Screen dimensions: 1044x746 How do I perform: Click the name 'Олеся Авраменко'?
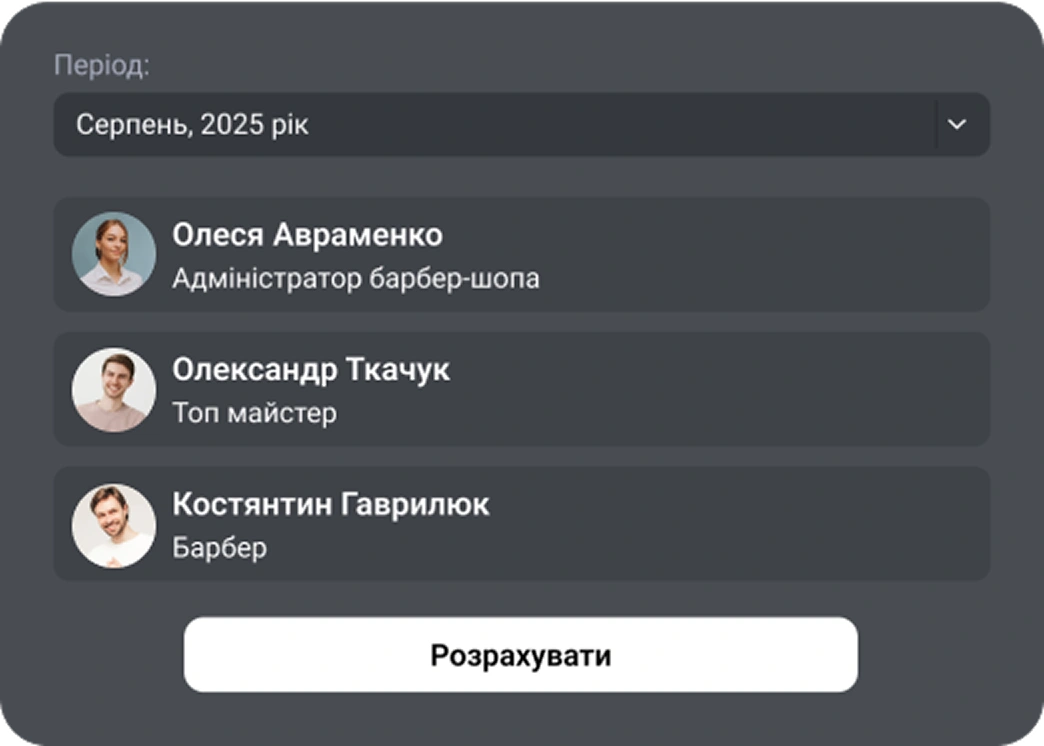308,235
